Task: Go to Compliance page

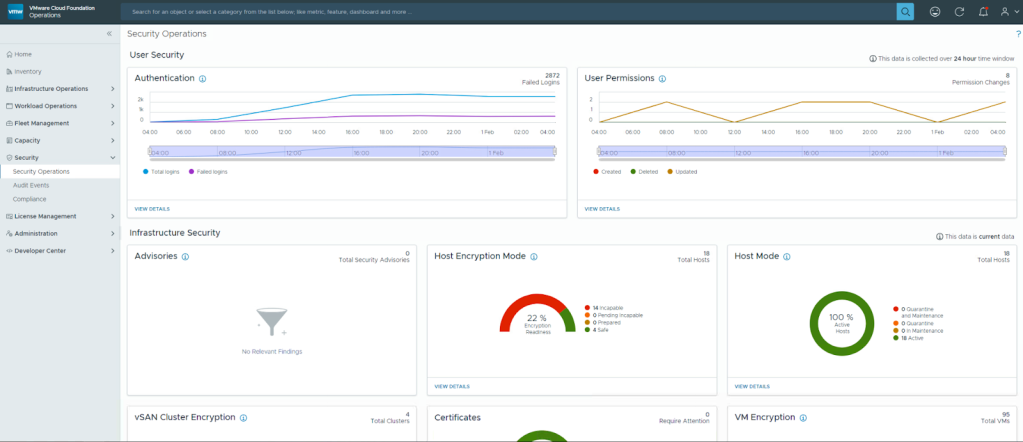Action: coord(30,199)
